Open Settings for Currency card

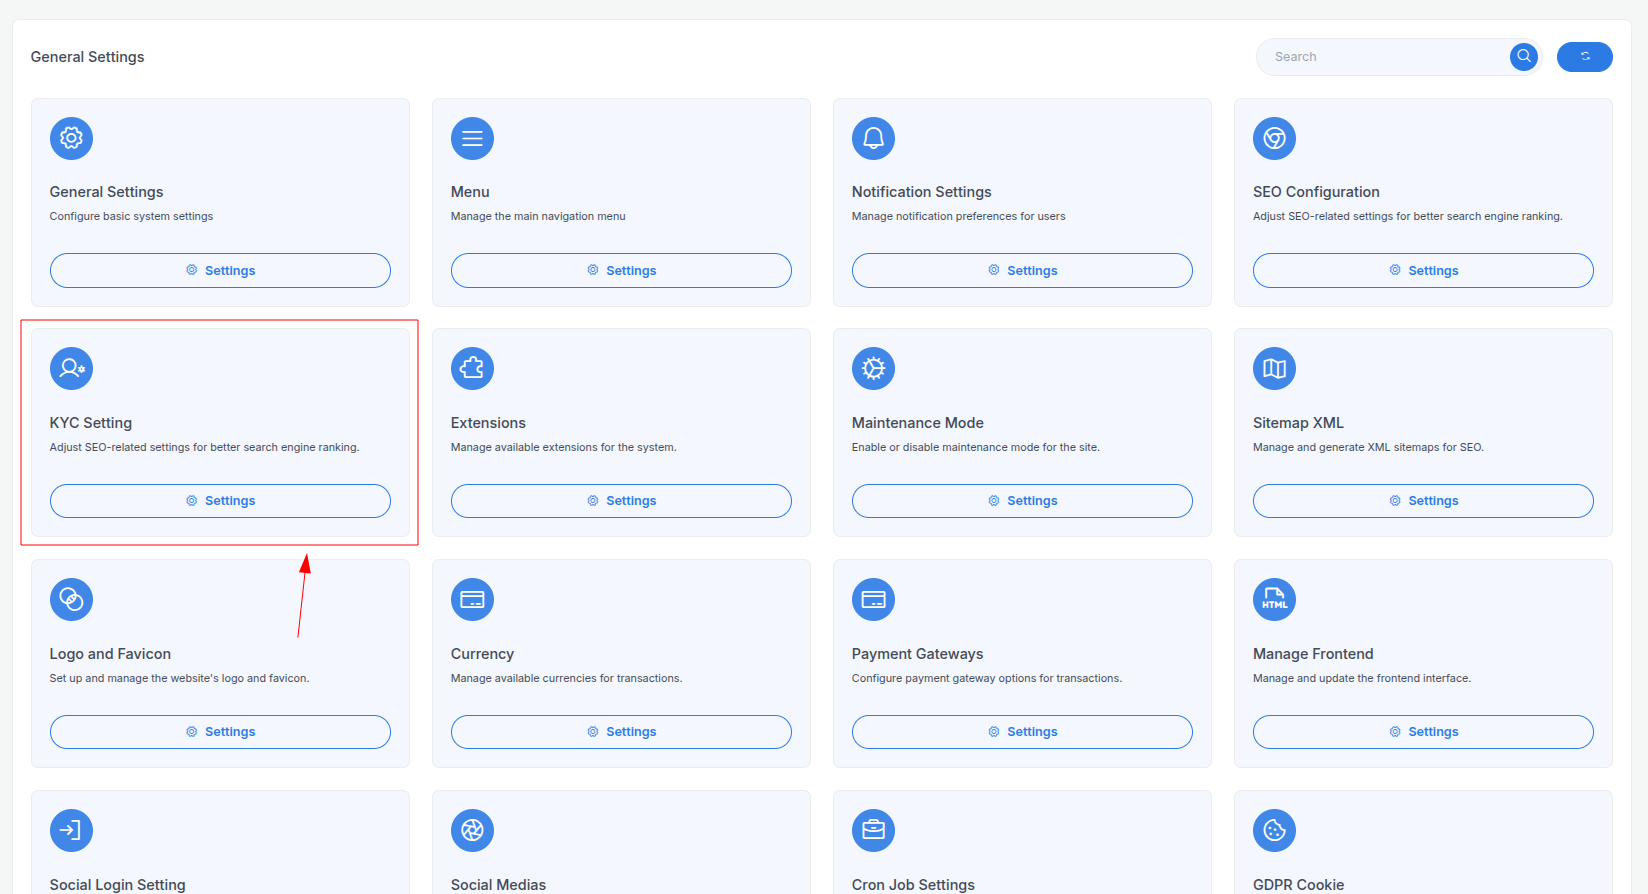coord(621,732)
